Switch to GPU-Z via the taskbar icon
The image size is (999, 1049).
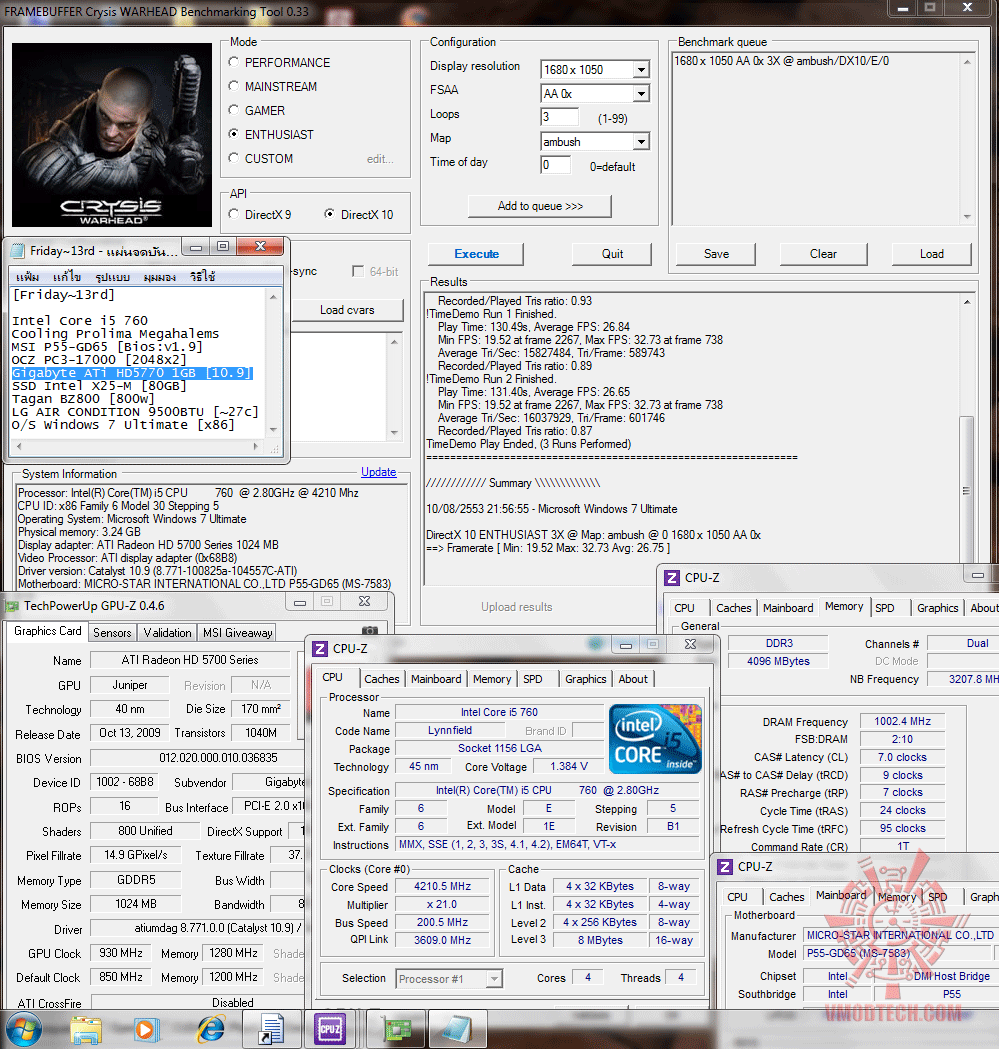398,1030
